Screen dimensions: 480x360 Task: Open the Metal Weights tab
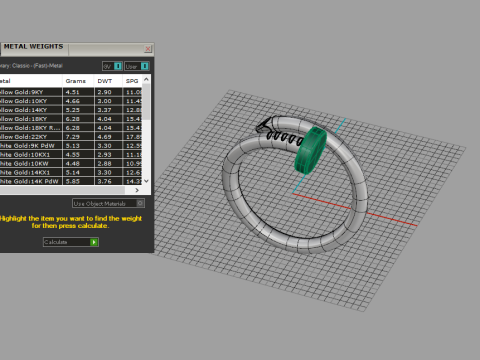(33, 47)
